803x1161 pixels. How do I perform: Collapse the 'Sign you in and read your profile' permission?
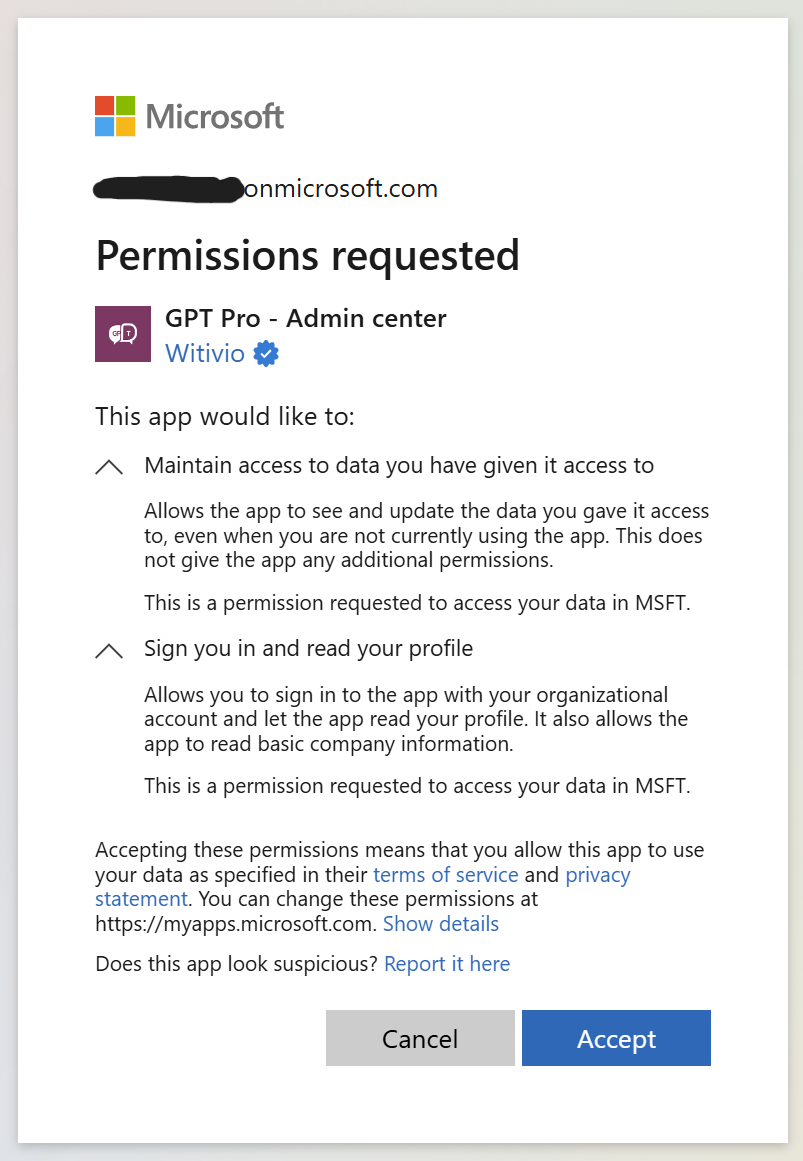coord(109,648)
